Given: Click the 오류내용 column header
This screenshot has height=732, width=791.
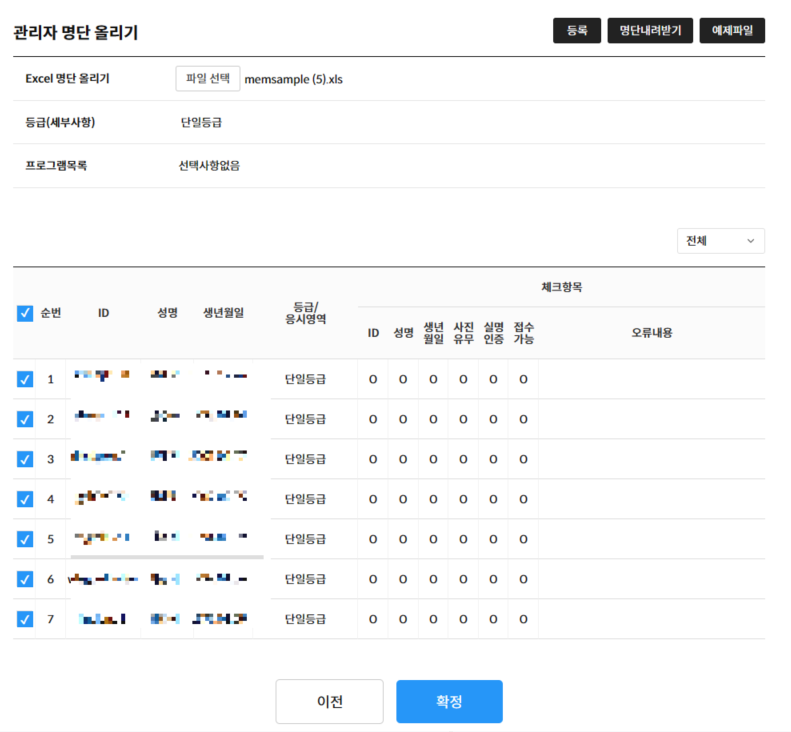Looking at the screenshot, I should coord(651,333).
